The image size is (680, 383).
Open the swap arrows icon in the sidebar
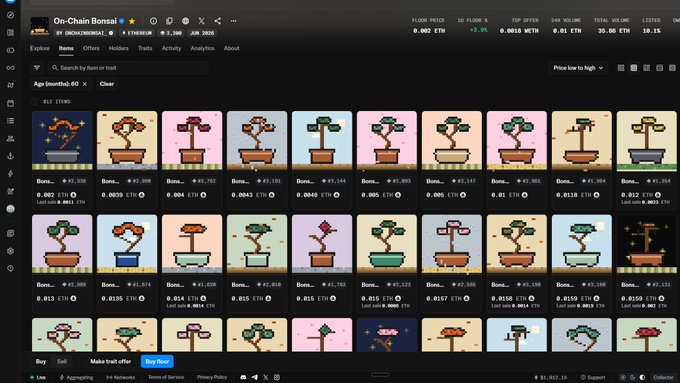[10, 85]
